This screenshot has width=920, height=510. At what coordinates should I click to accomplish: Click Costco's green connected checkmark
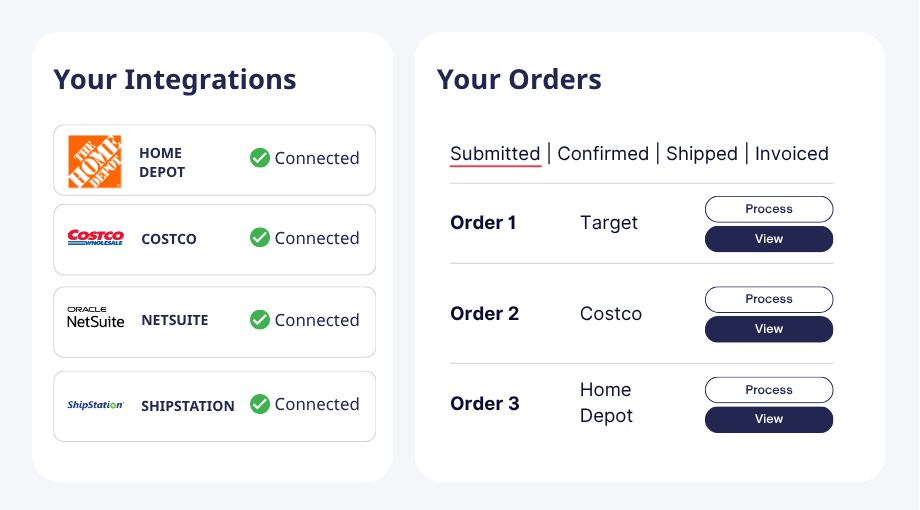coord(260,238)
